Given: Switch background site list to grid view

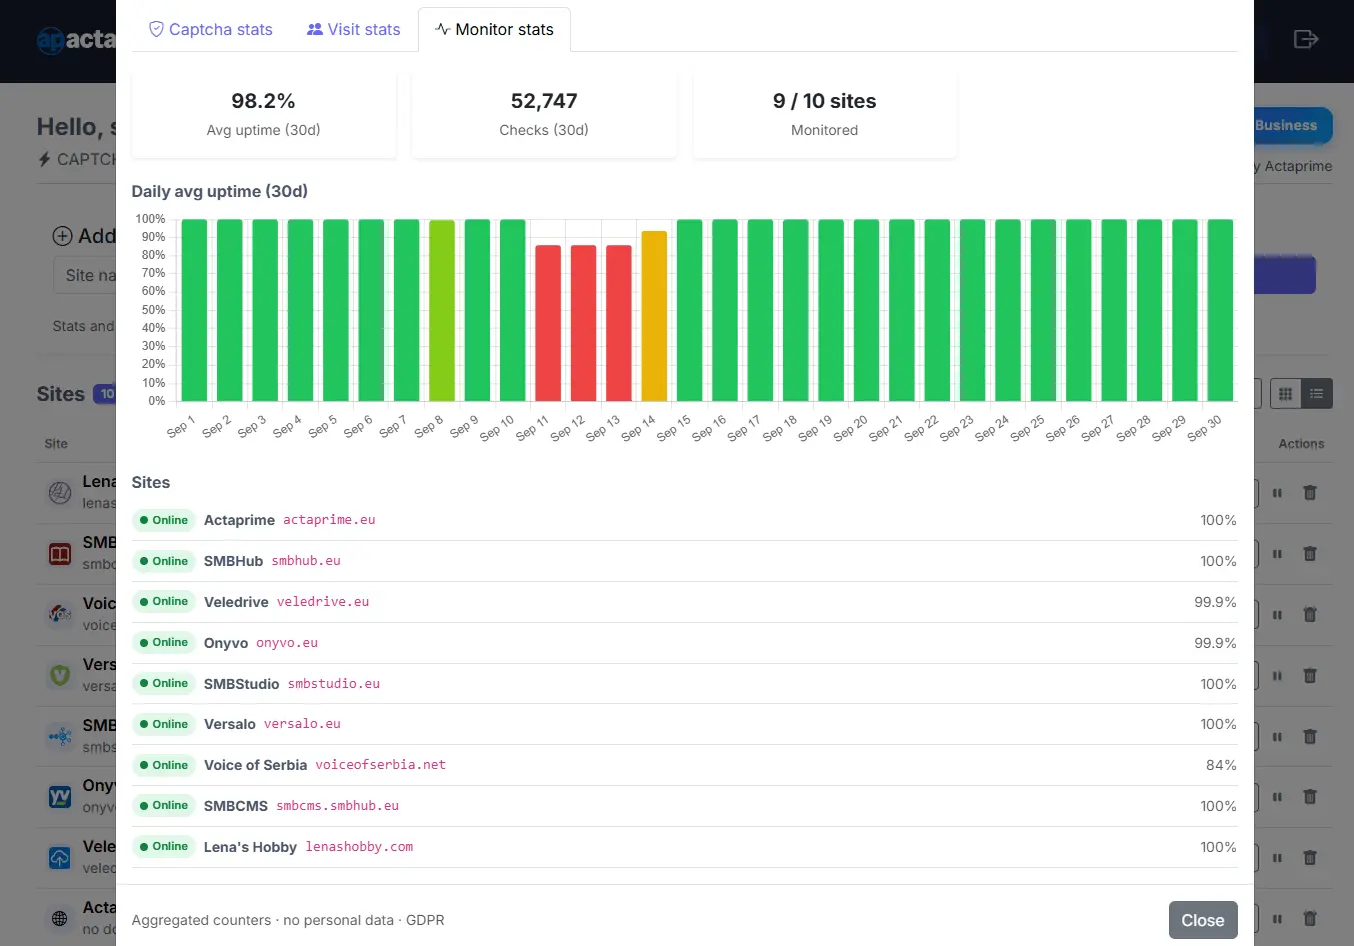Looking at the screenshot, I should coord(1286,394).
